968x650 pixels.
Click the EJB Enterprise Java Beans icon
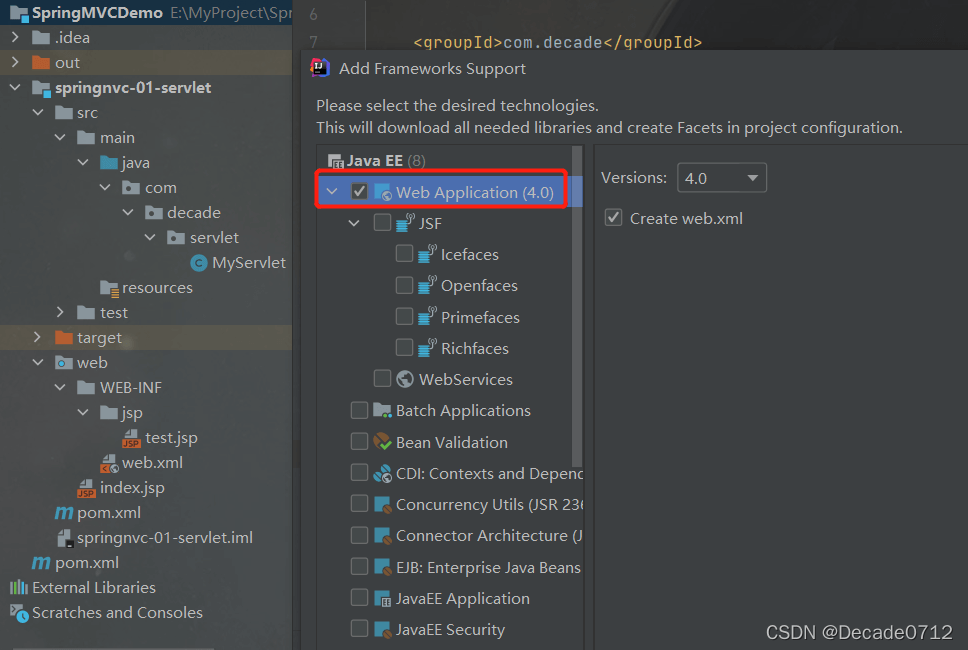pyautogui.click(x=383, y=567)
